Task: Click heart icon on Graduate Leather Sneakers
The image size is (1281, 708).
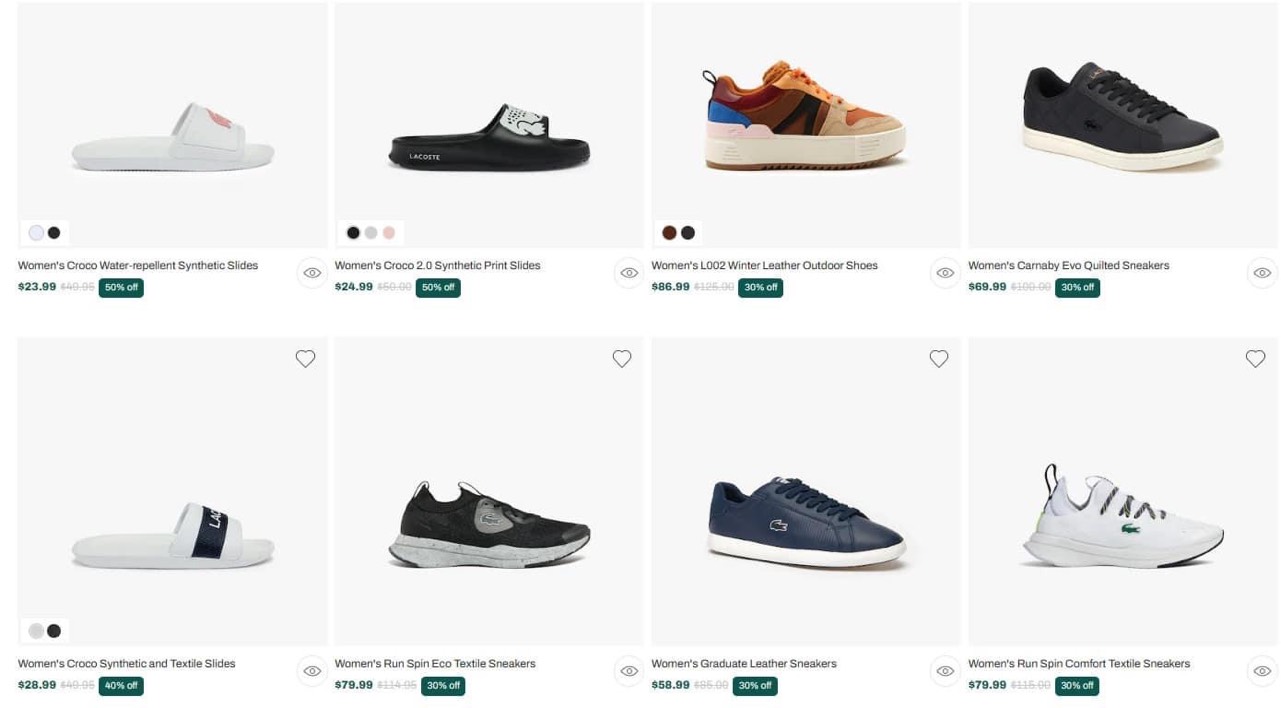Action: 939,359
